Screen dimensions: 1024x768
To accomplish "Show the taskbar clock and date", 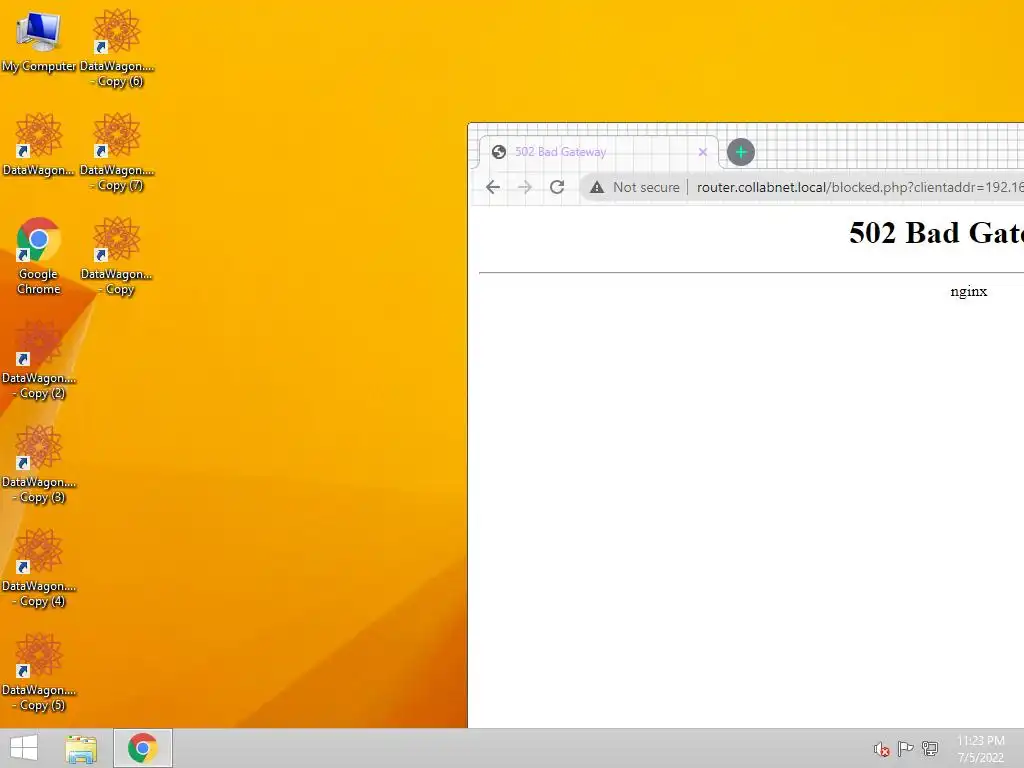I will 981,749.
